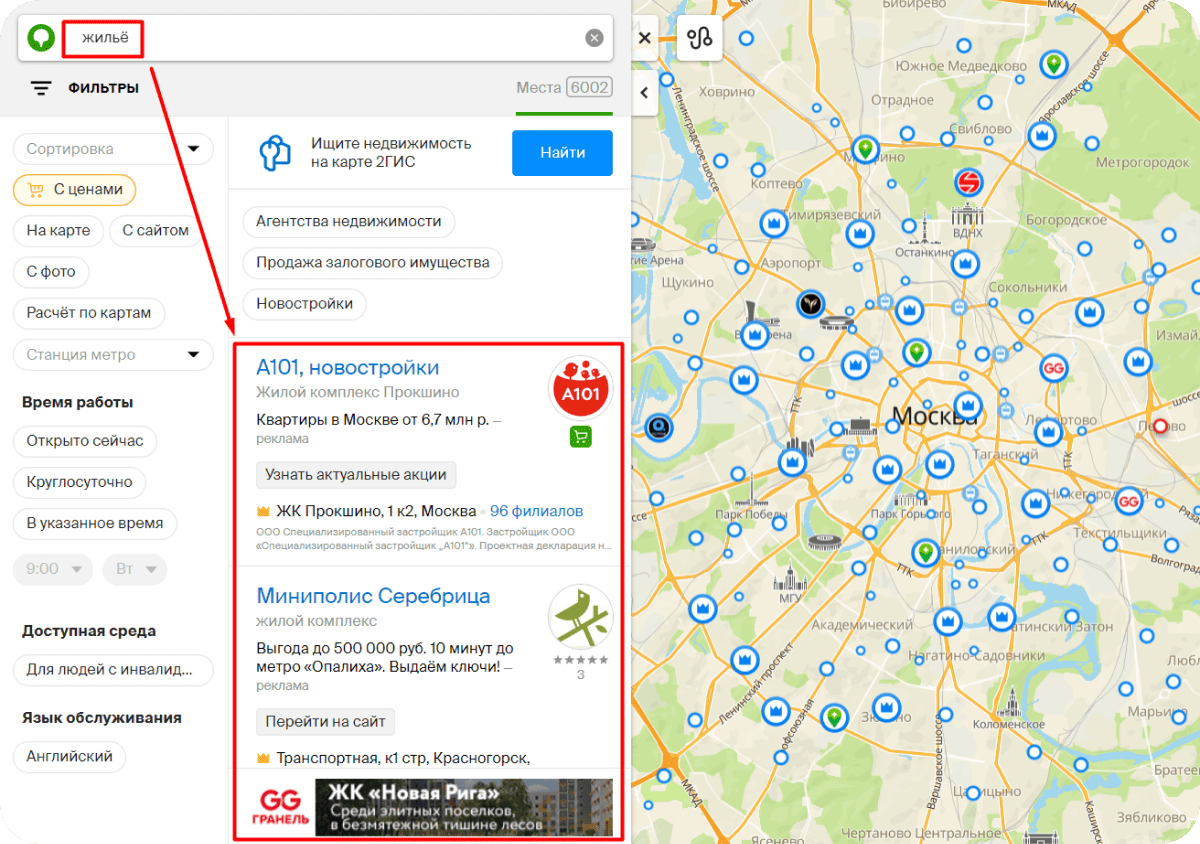Open the route planner icon on the map
The width and height of the screenshot is (1200, 844).
[699, 38]
